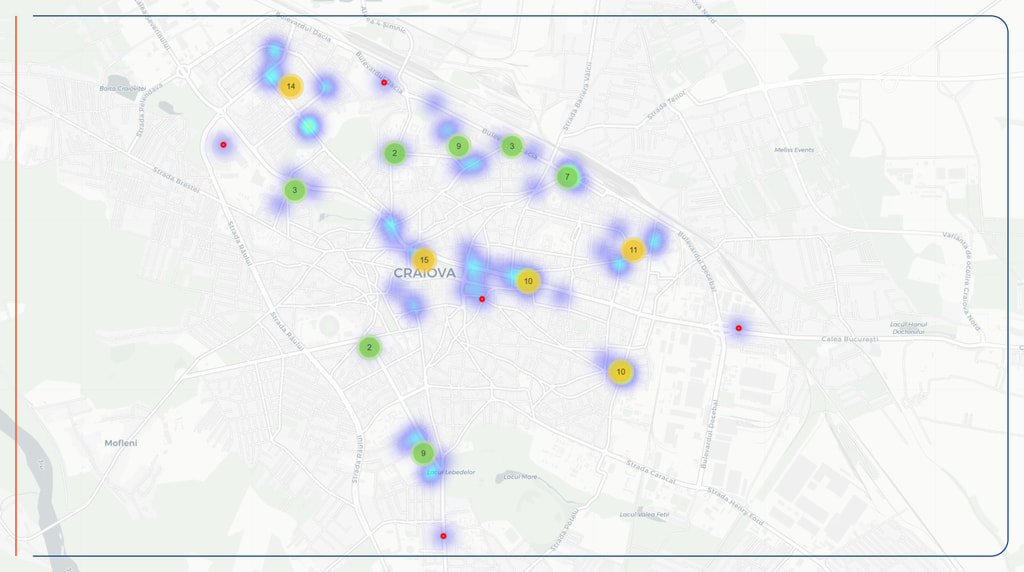The image size is (1024, 572).
Task: Select green cluster 2 north of CRAIOVA label
Action: (394, 153)
